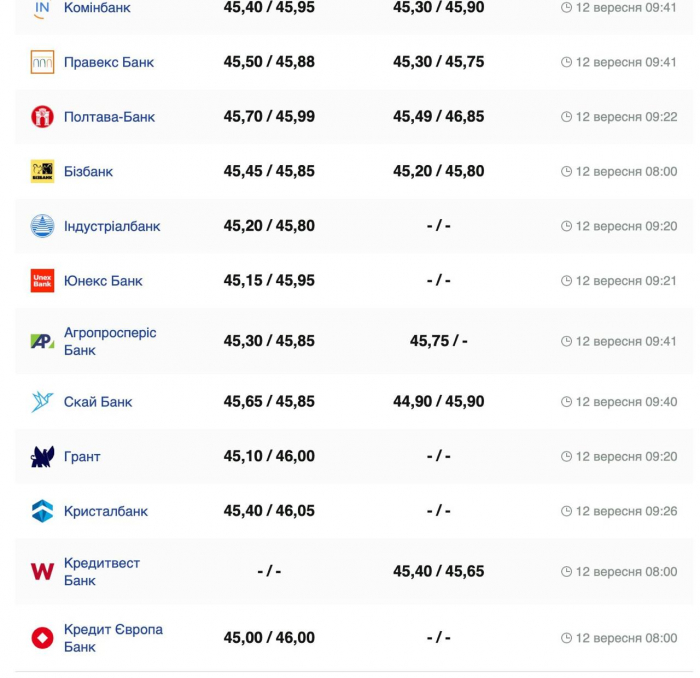The height and width of the screenshot is (678, 700).
Task: Click the Скай Банк bird logo
Action: tap(42, 402)
